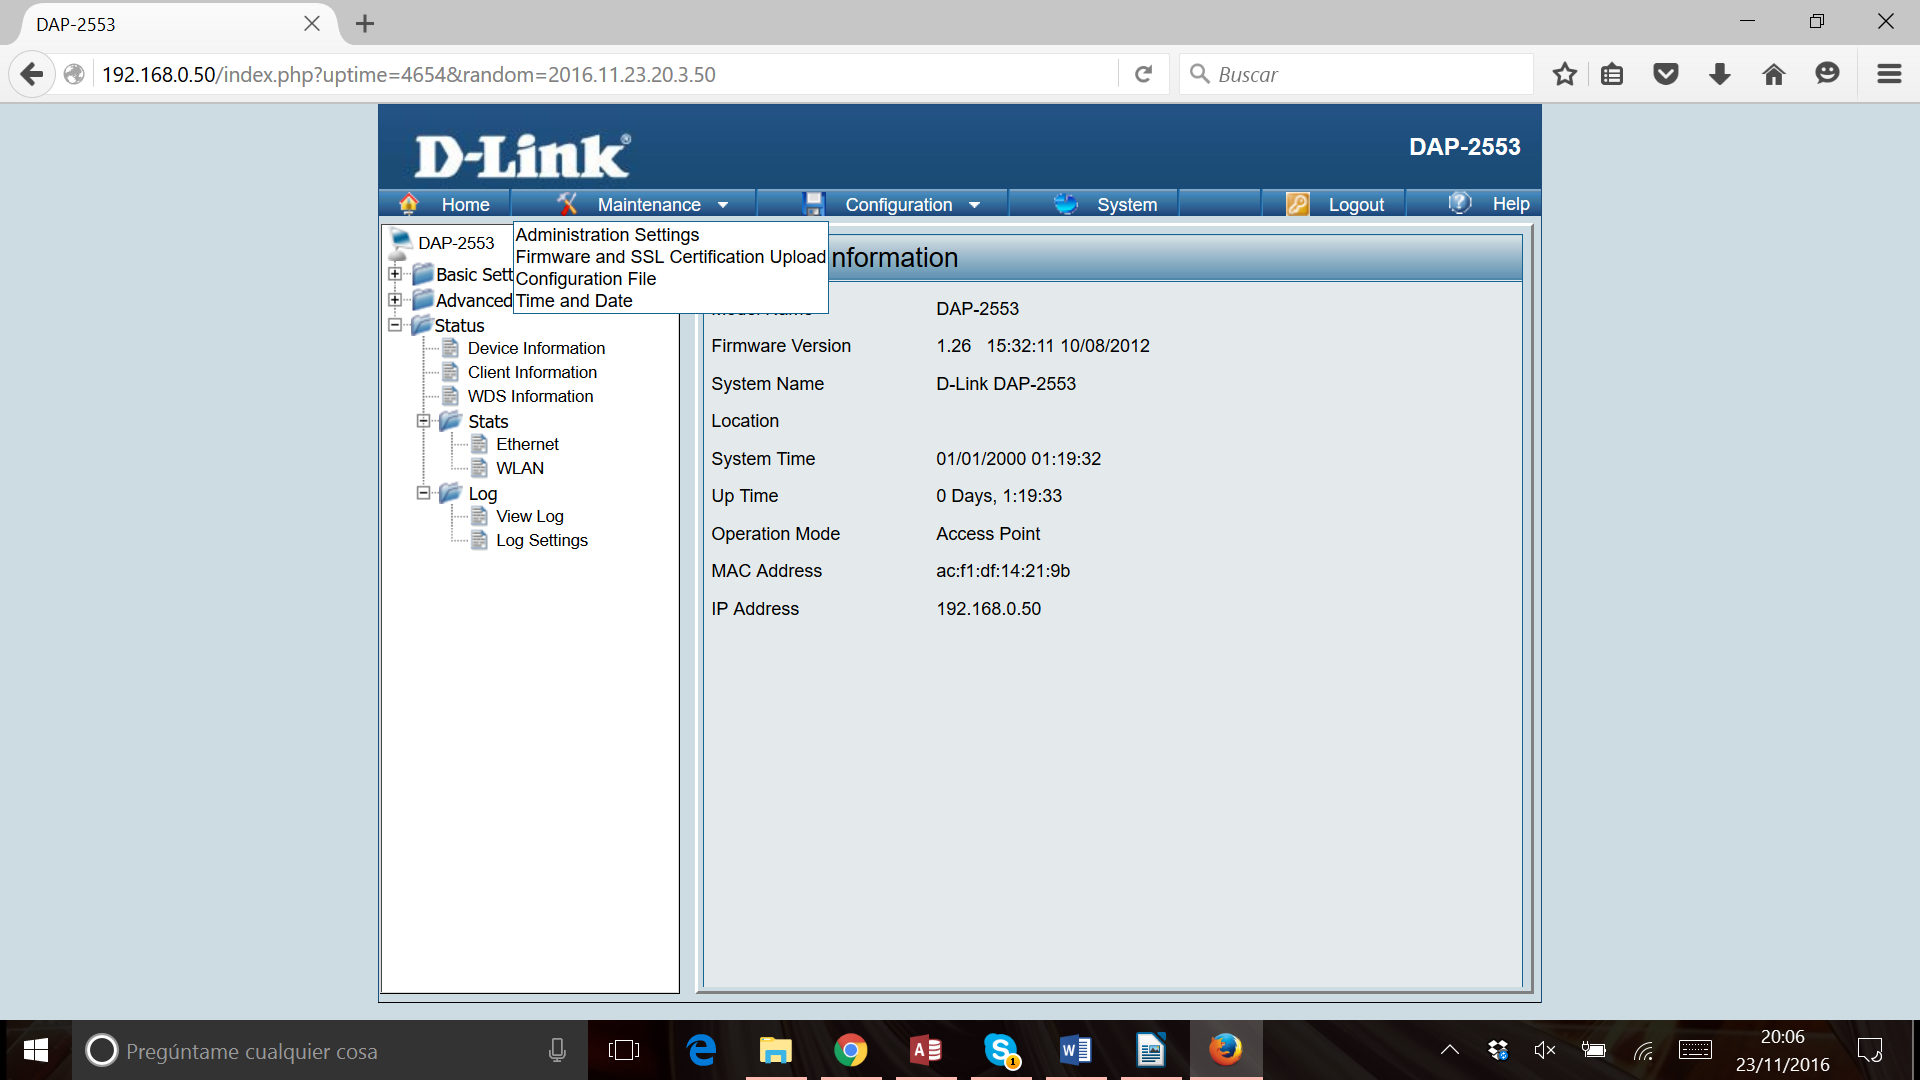Click the Log Settings page icon
The width and height of the screenshot is (1920, 1080).
point(480,540)
